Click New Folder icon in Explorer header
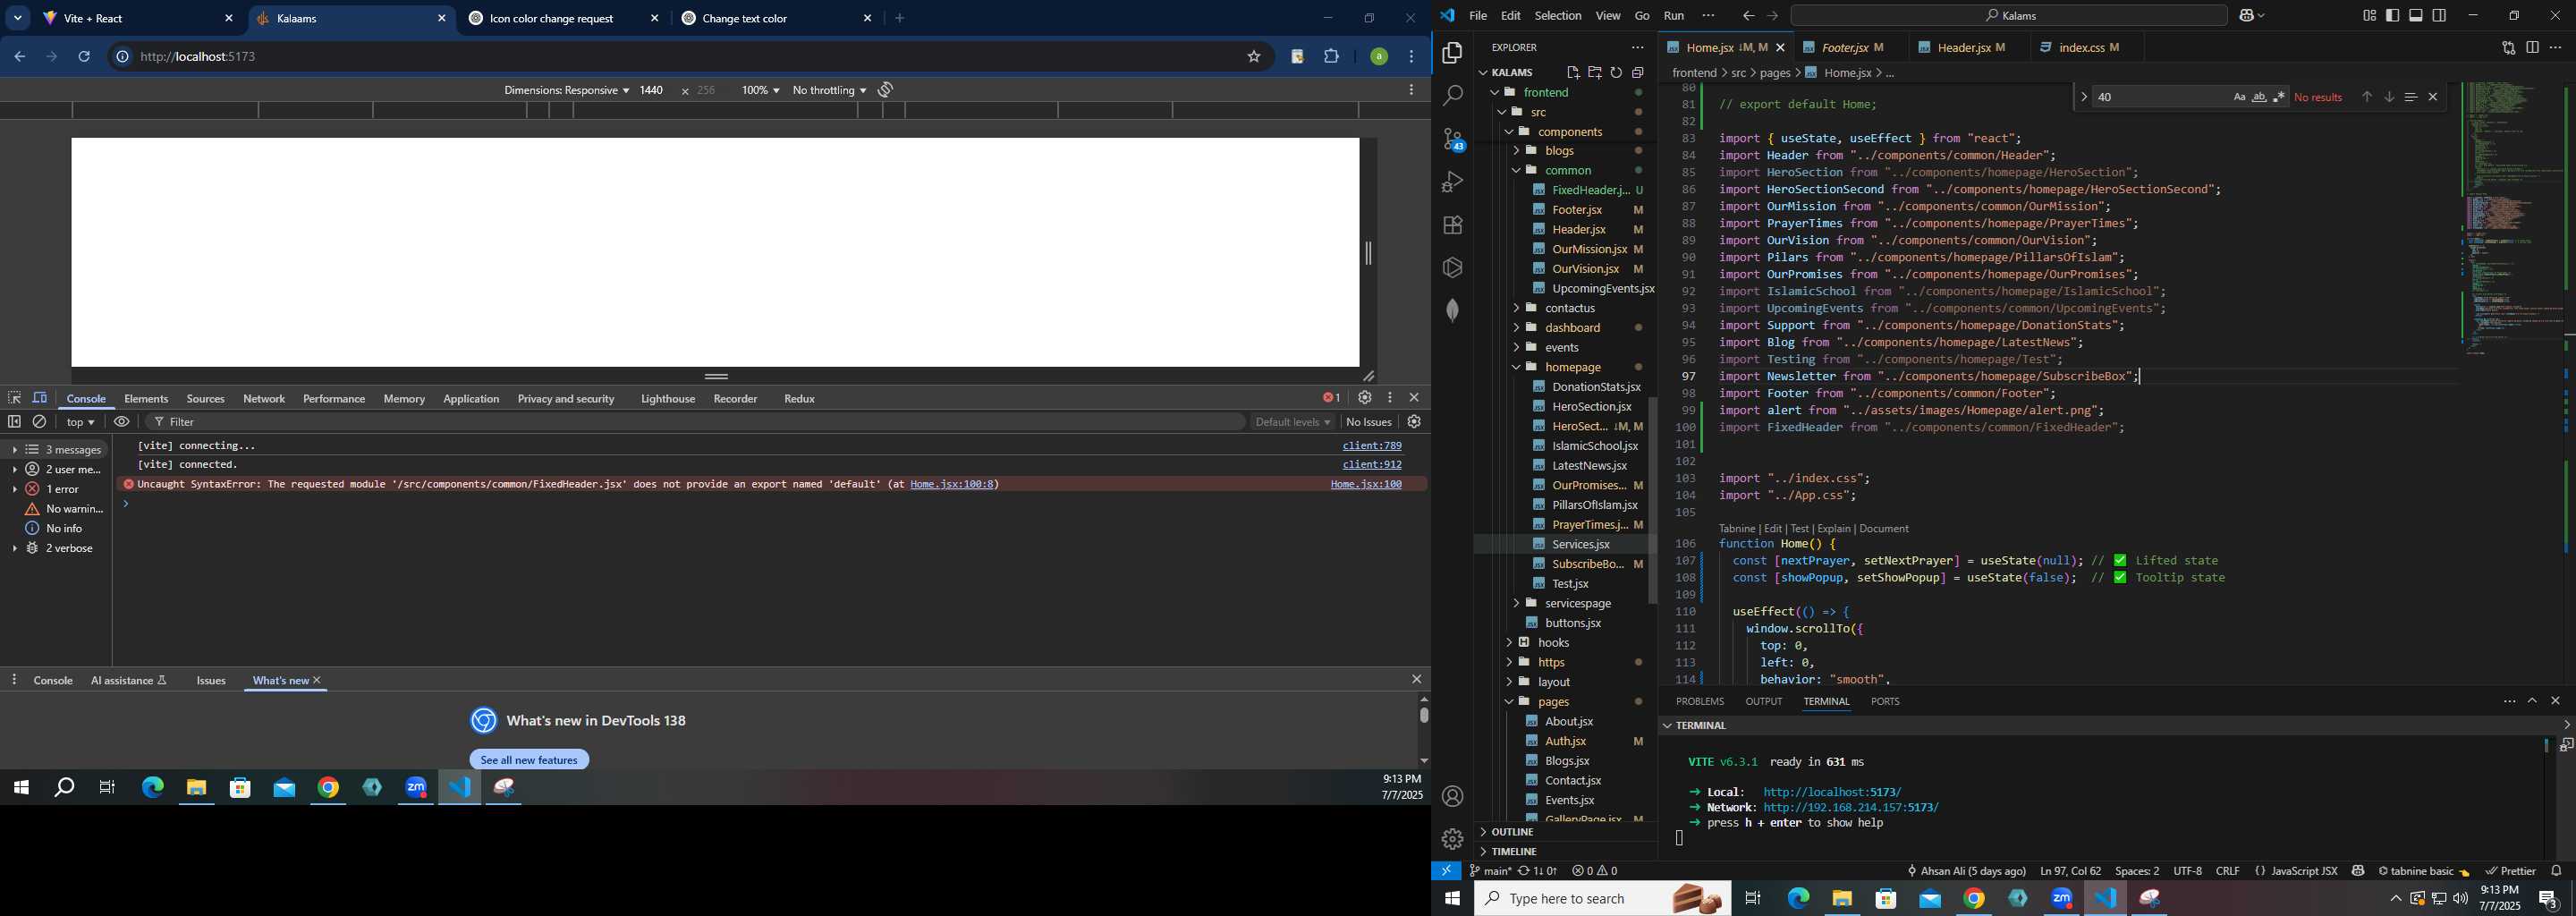 [1595, 72]
